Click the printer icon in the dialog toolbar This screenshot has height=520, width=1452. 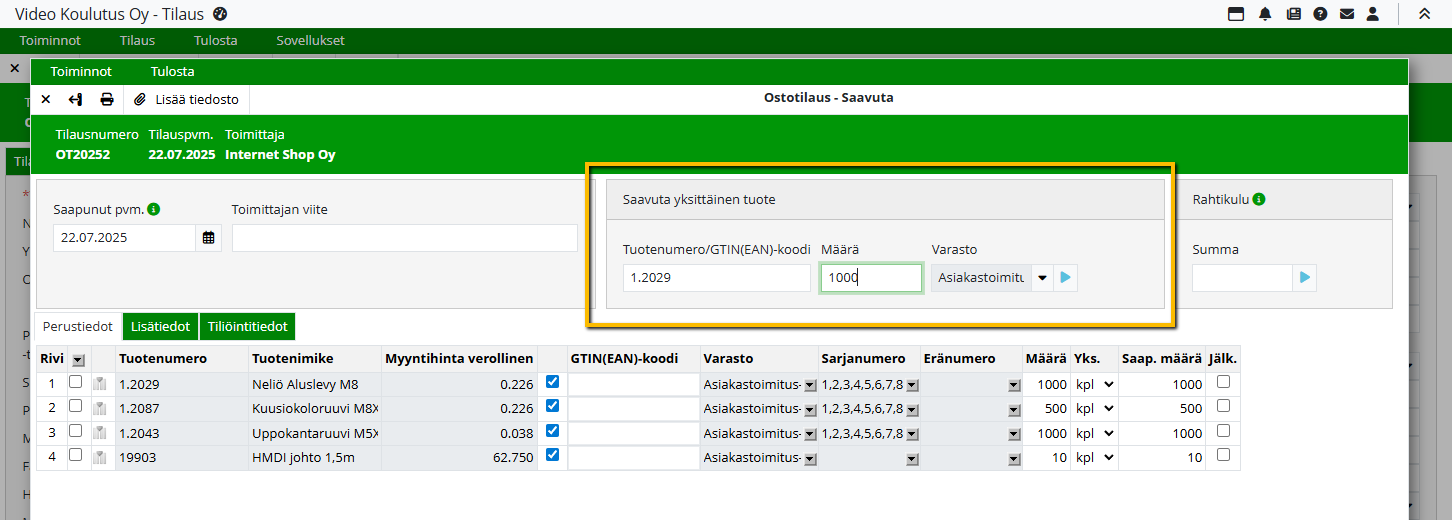pyautogui.click(x=106, y=99)
